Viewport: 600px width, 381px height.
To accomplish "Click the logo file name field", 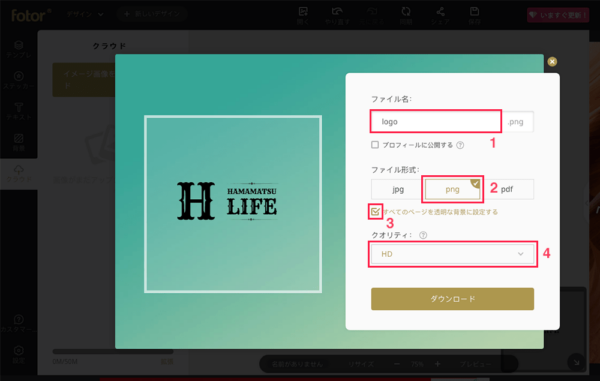I will [x=436, y=122].
